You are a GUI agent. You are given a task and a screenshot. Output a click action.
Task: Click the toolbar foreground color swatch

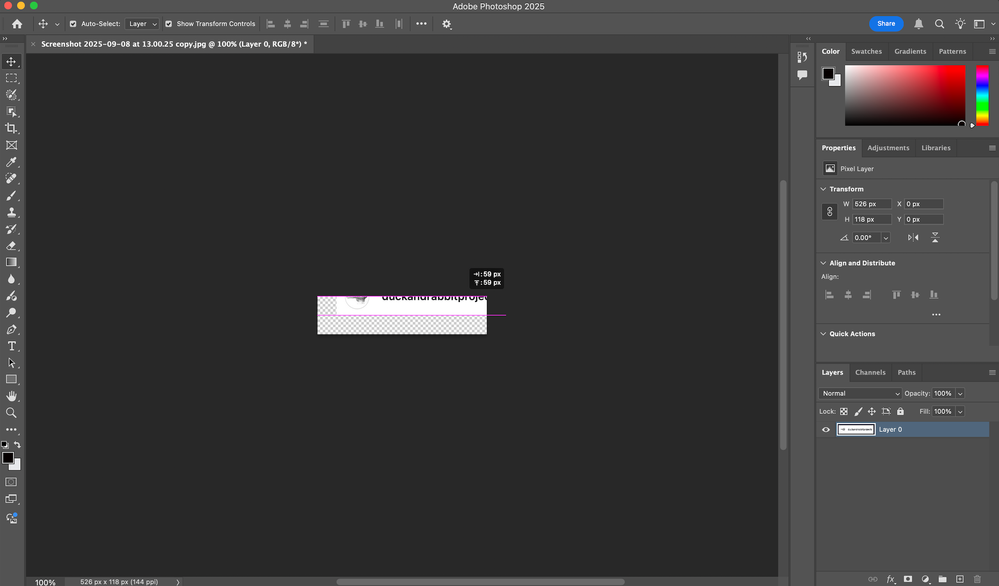point(8,457)
